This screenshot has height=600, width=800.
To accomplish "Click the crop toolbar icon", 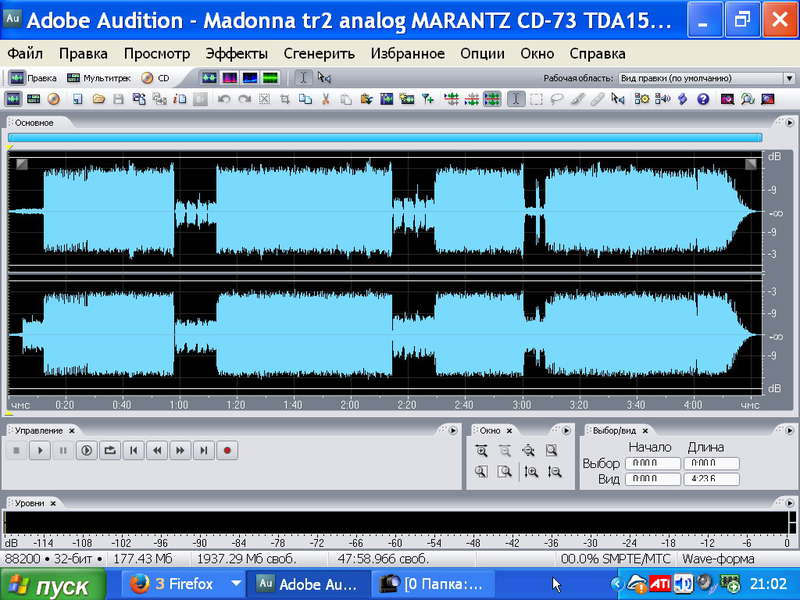I will point(285,99).
